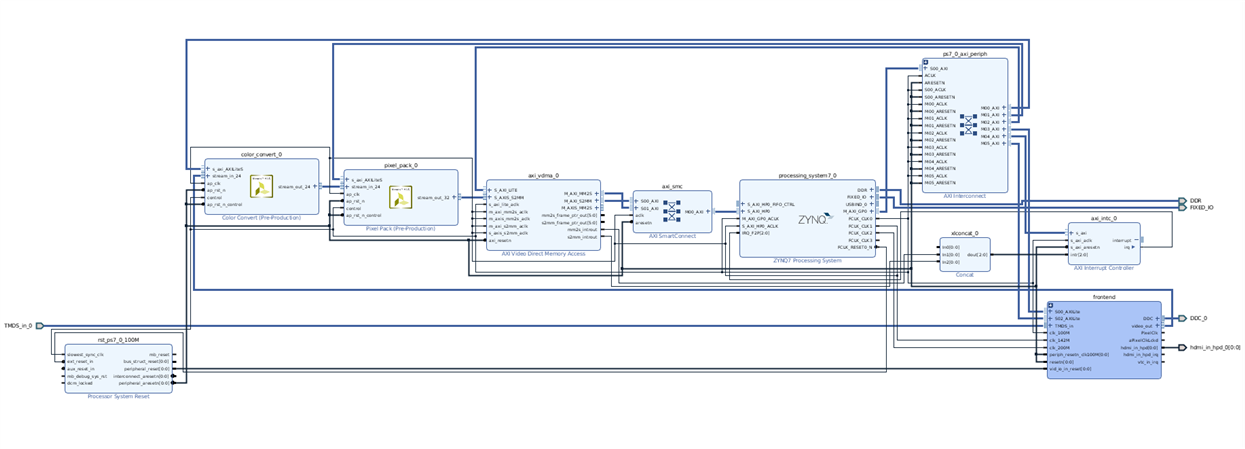The image size is (1245, 449).
Task: Click the AXI Video Direct Memory Access label
Action: pyautogui.click(x=543, y=254)
